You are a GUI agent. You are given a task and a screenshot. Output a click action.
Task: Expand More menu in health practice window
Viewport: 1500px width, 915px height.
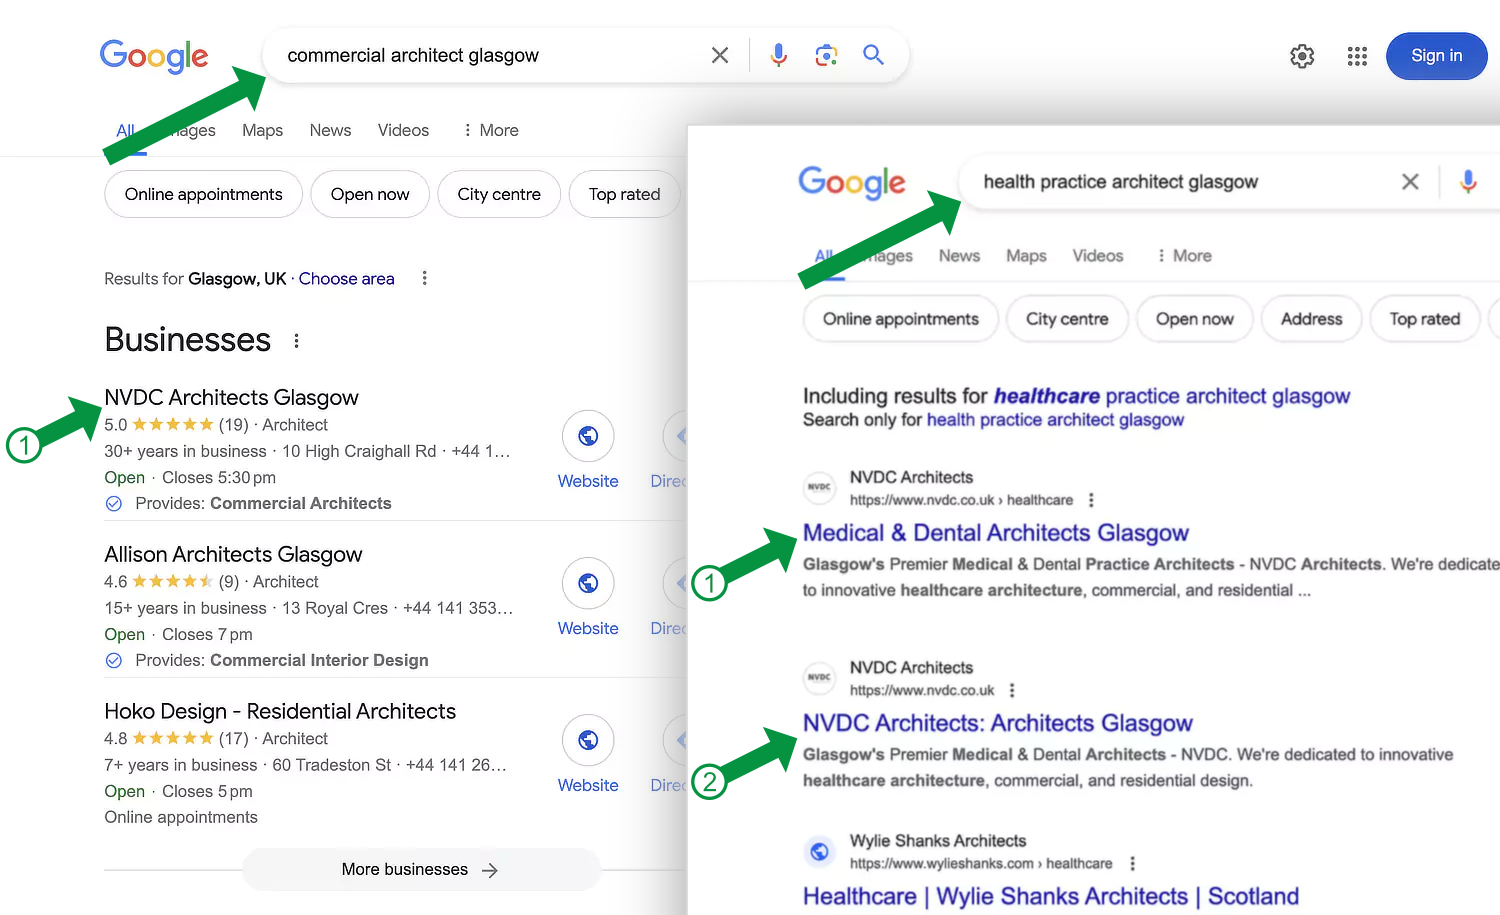point(1184,256)
